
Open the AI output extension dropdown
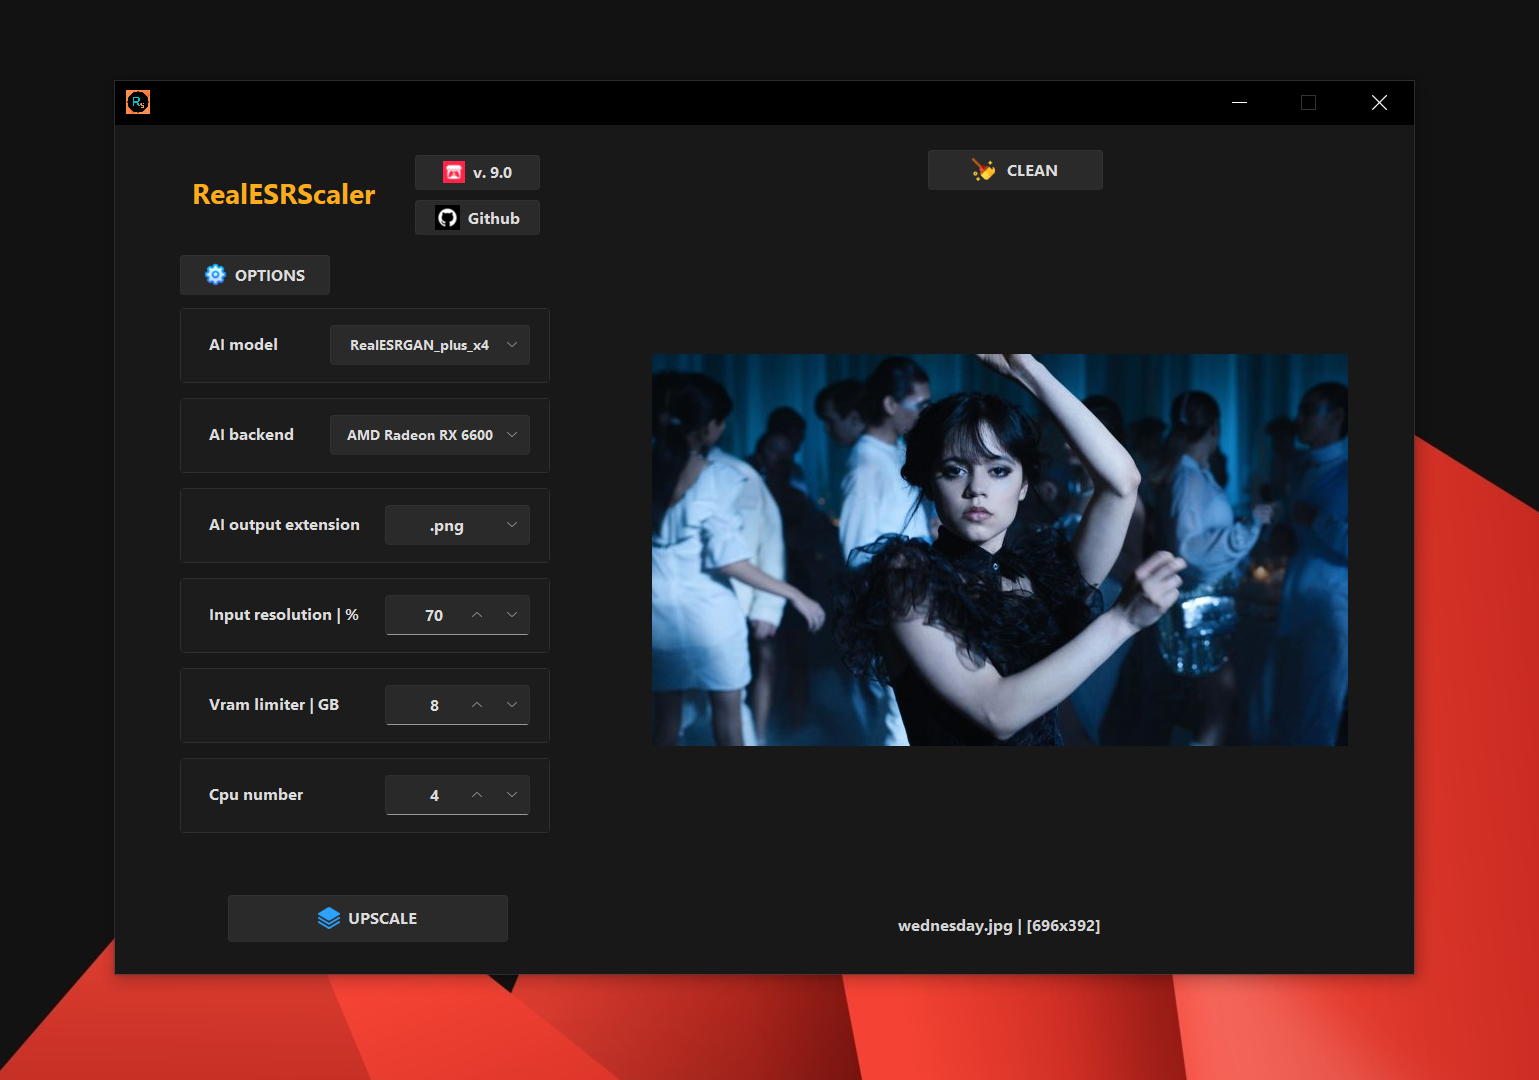coord(457,524)
